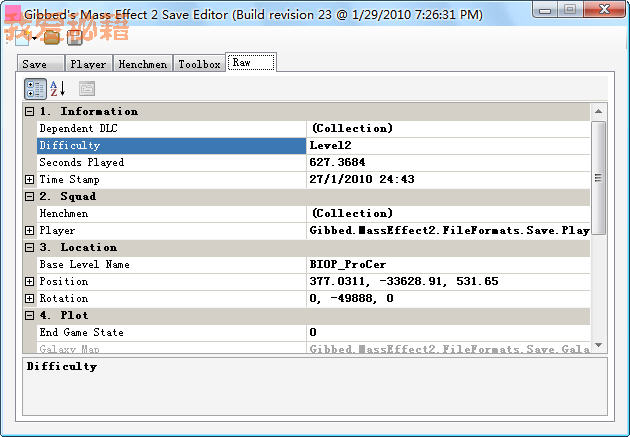Expand the Position property

coord(30,282)
